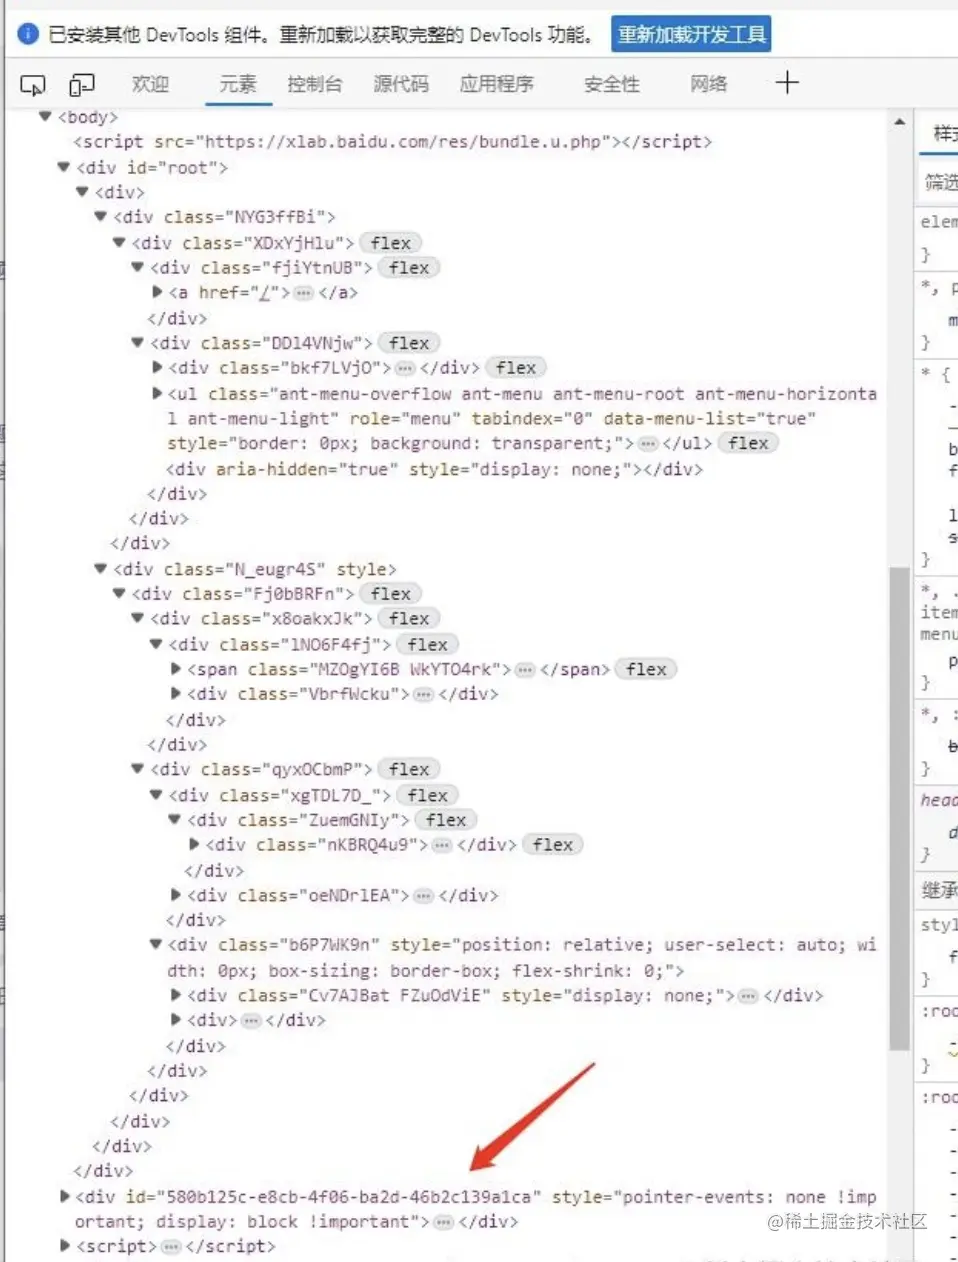Open the 网络 tab
958x1262 pixels.
pos(709,84)
